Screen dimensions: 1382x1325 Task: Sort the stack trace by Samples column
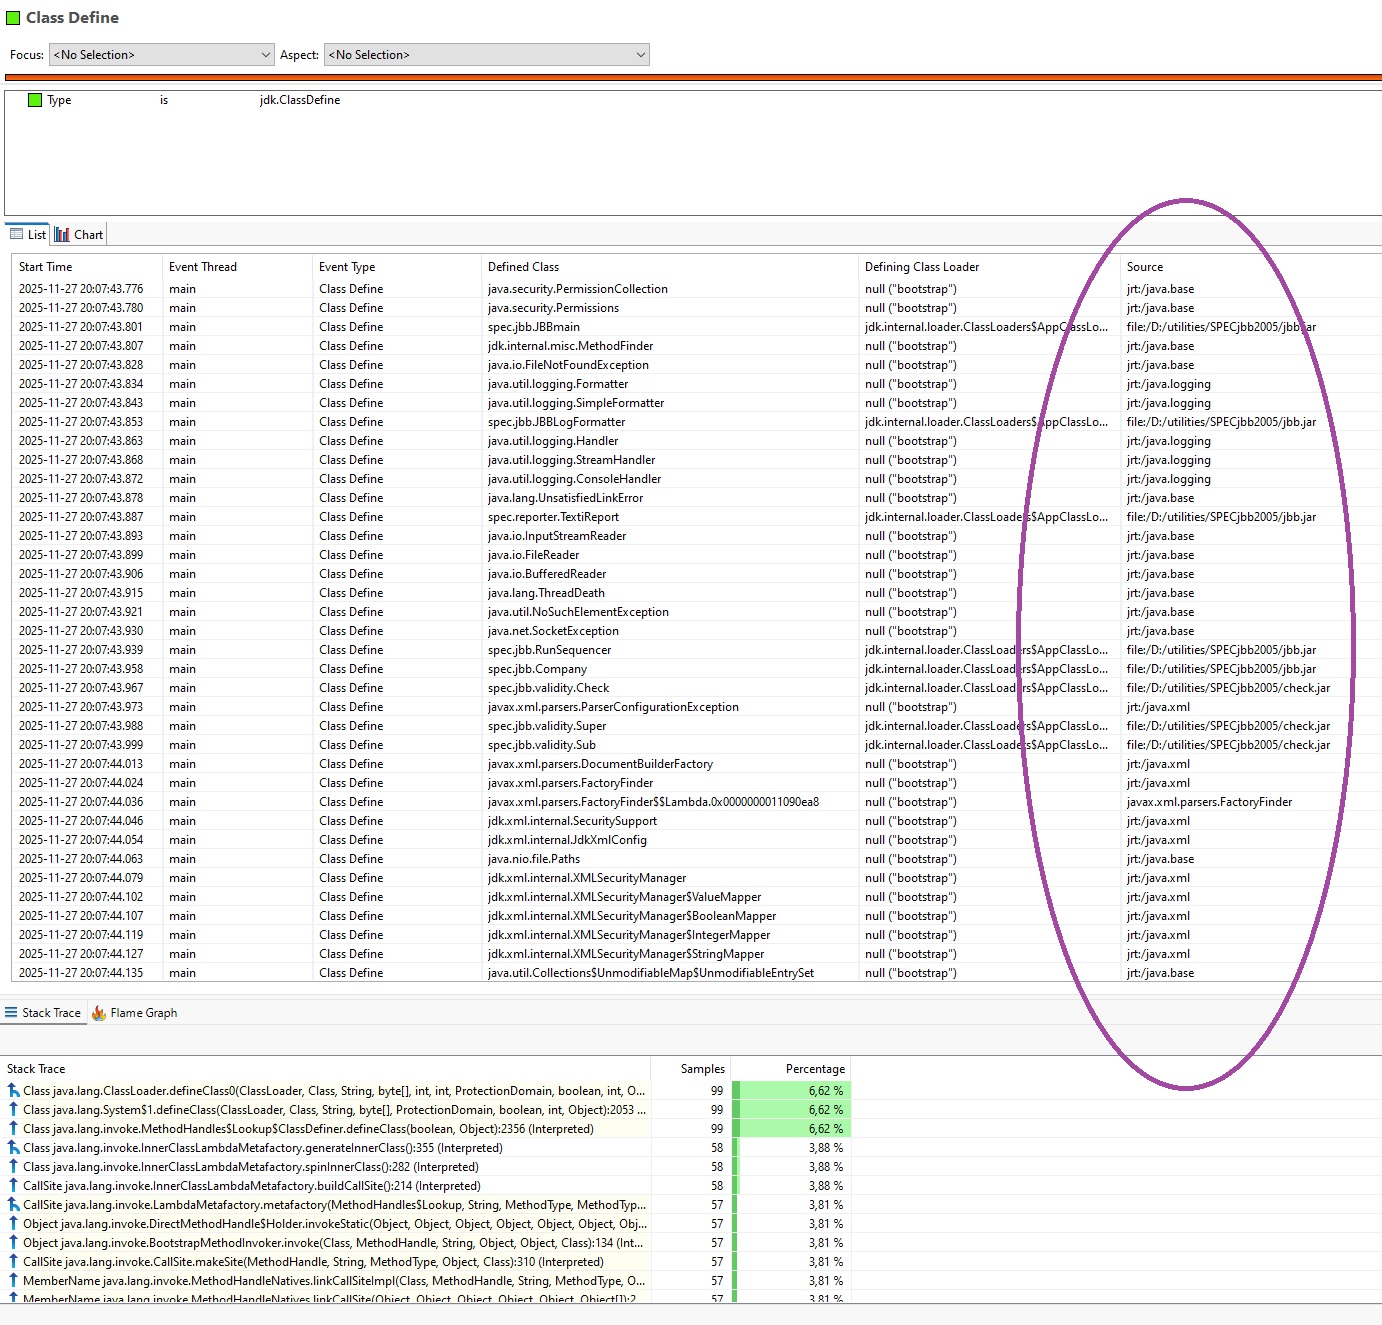point(702,1069)
